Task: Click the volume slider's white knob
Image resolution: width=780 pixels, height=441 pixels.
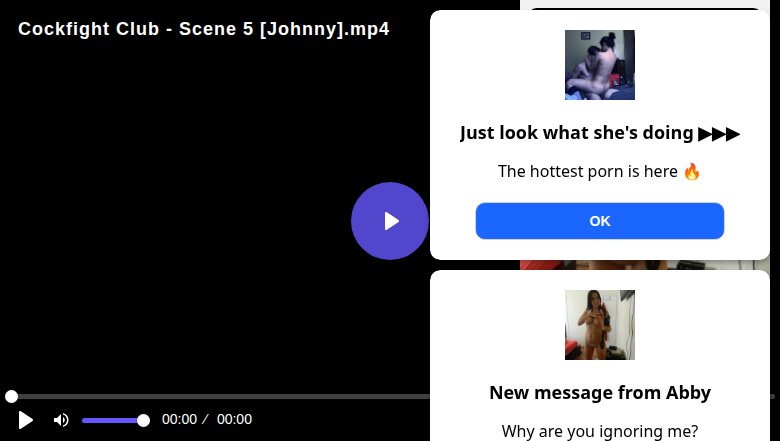Action: click(x=143, y=420)
